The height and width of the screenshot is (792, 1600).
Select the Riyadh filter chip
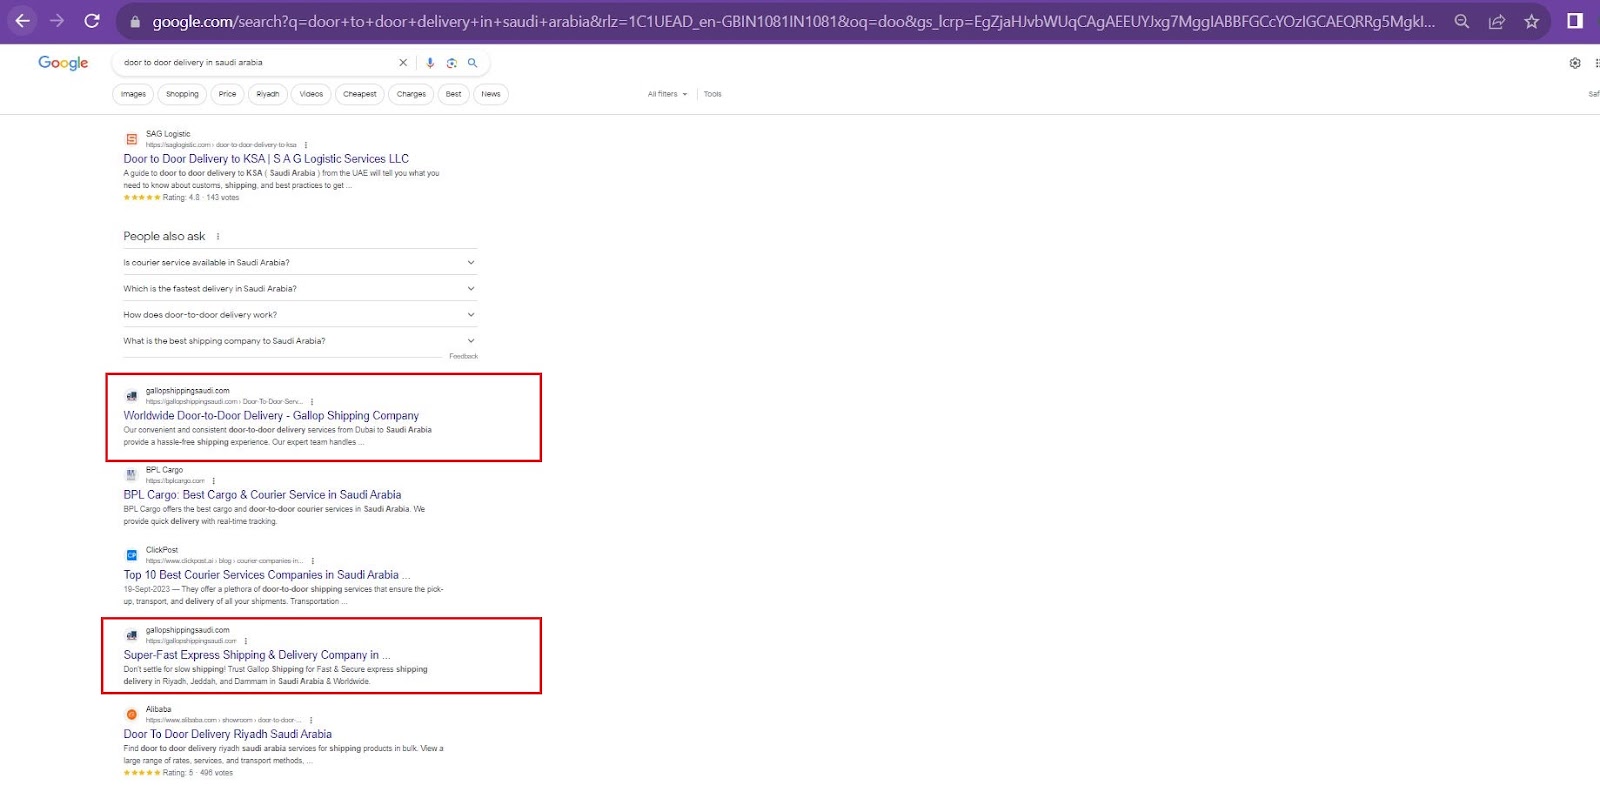268,94
